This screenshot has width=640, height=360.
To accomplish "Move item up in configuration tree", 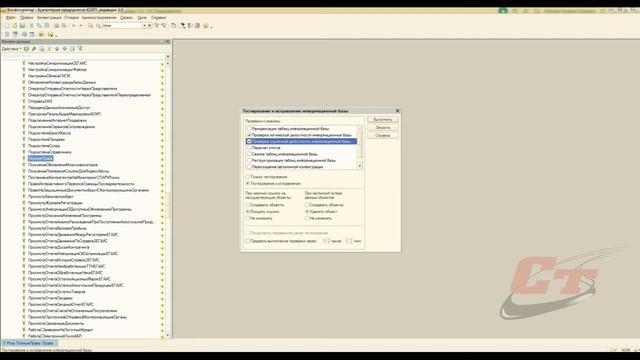I will point(57,49).
